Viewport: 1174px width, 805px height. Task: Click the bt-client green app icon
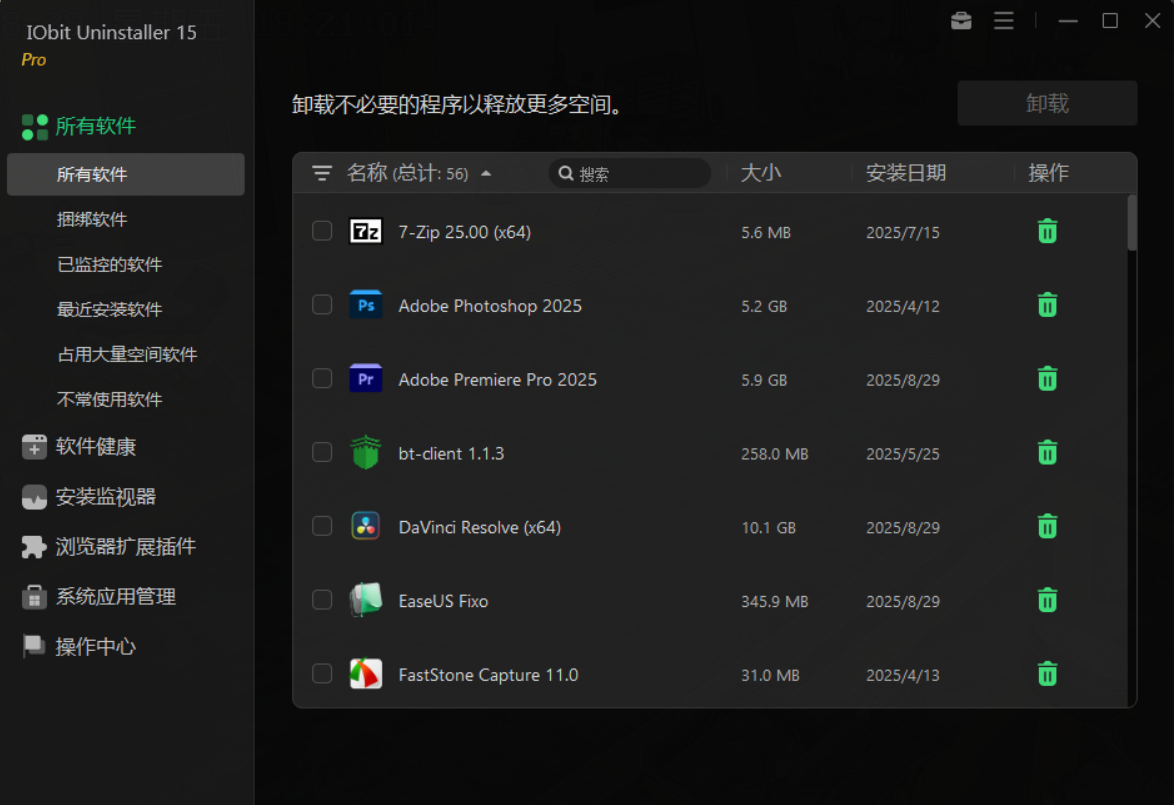(365, 452)
